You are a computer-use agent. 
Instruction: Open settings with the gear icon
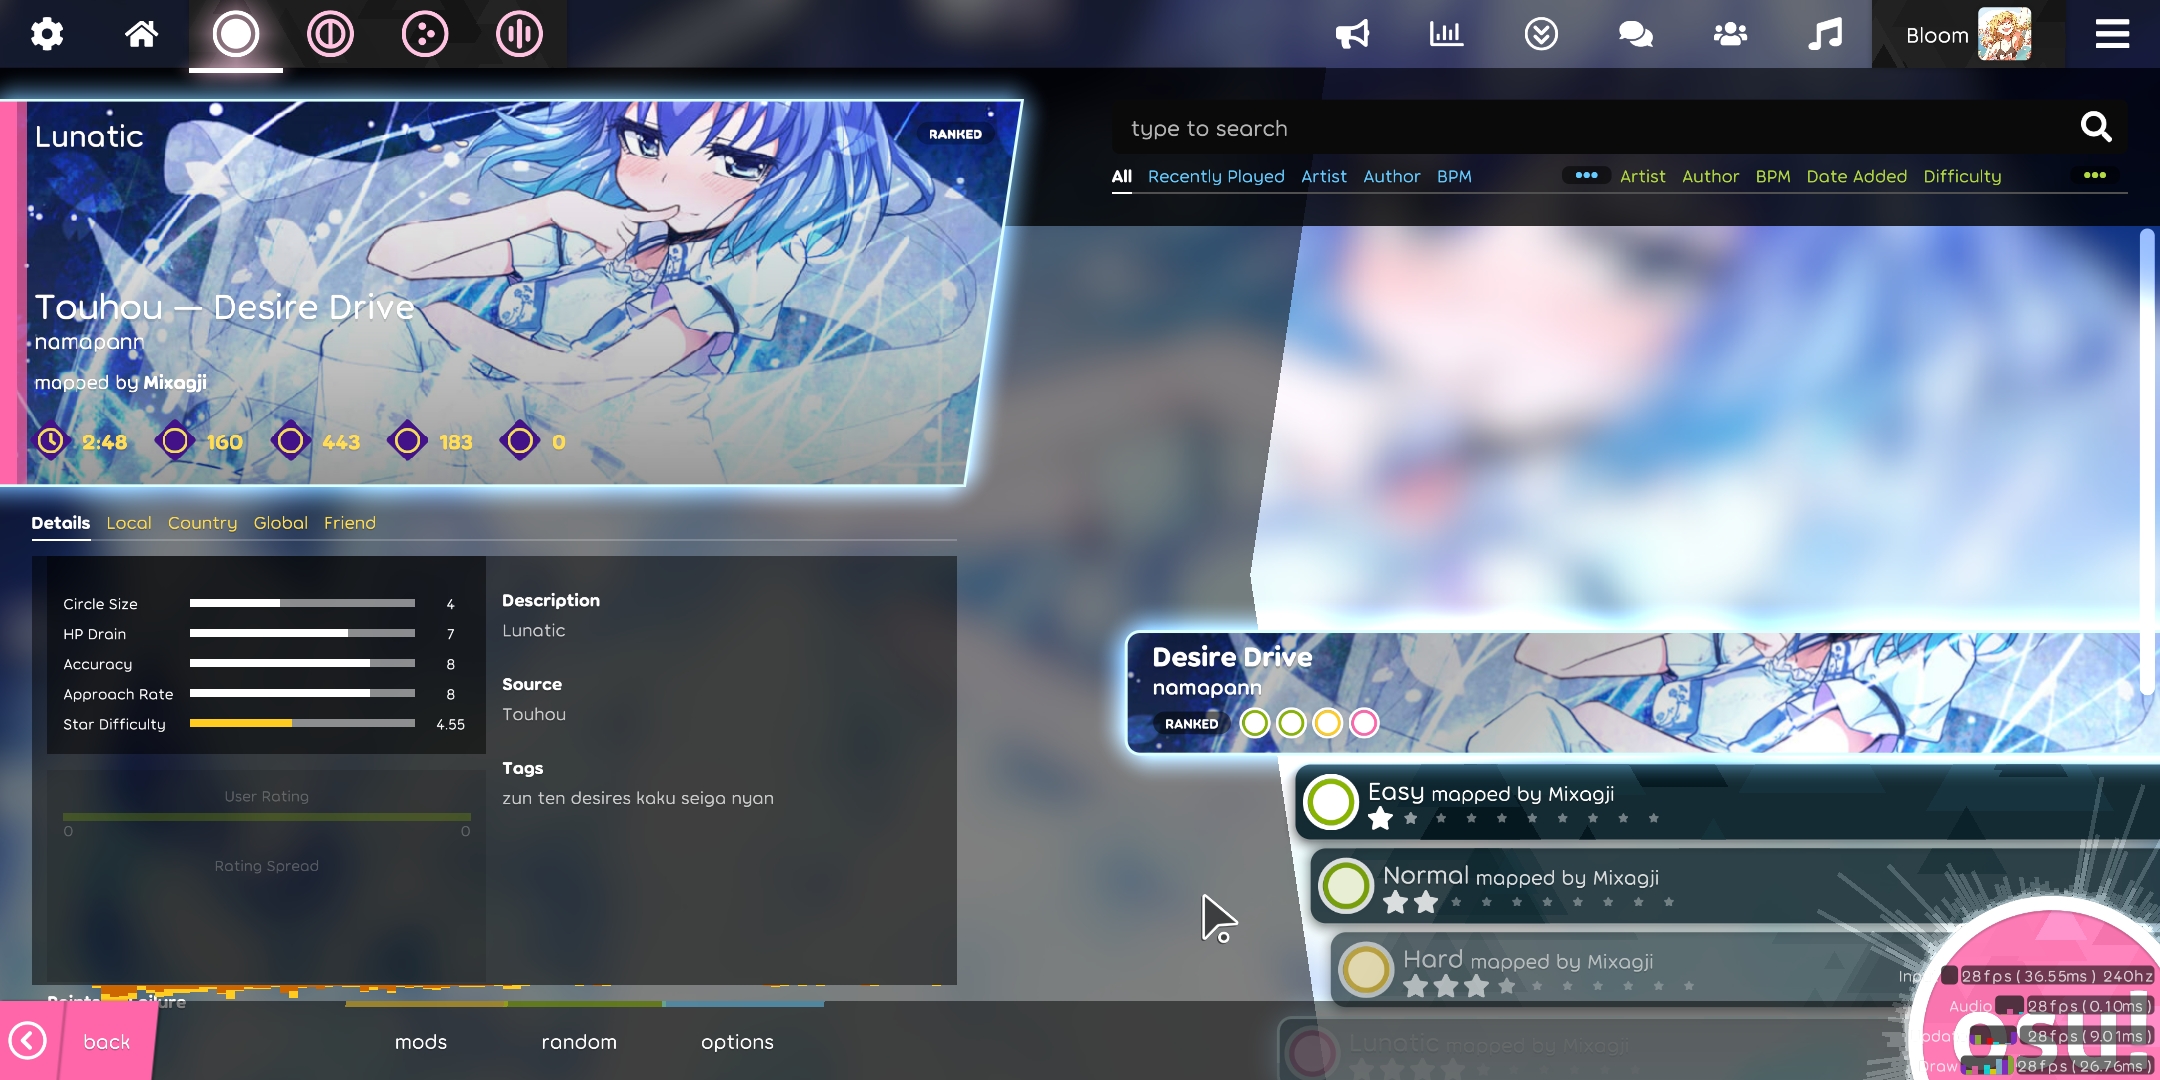click(x=47, y=35)
